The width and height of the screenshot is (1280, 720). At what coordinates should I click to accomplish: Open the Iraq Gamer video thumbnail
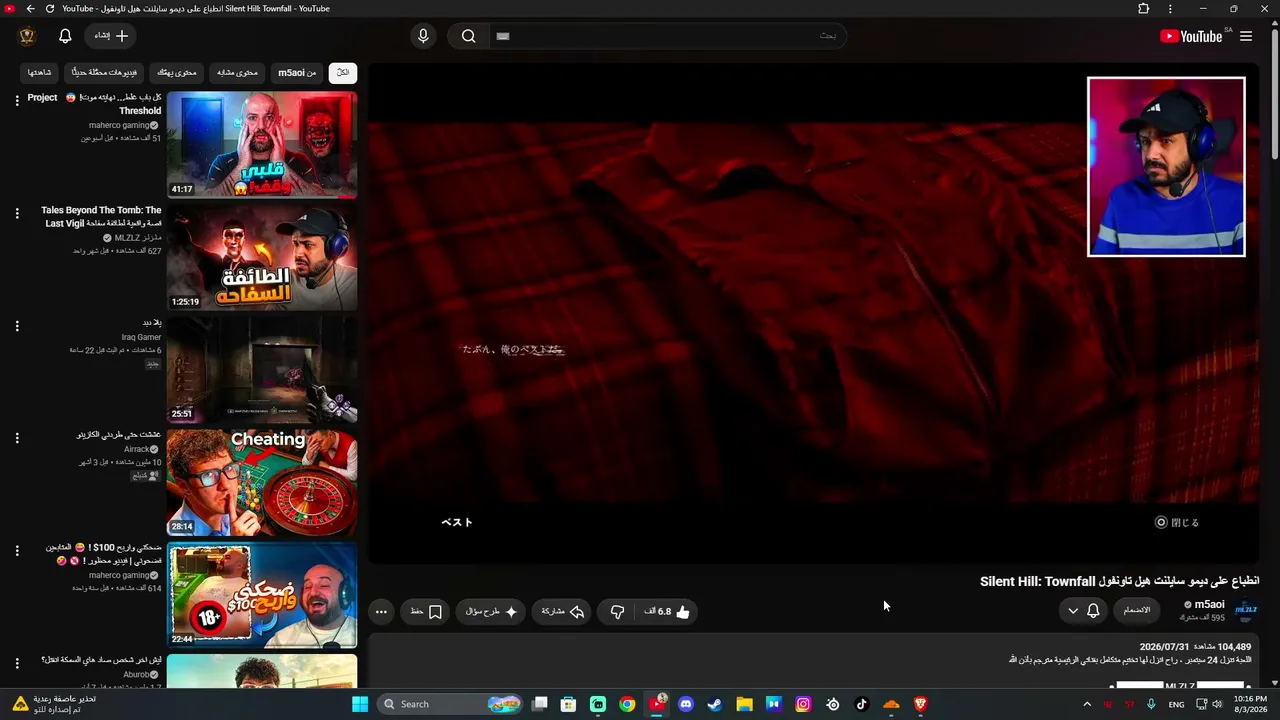[262, 370]
